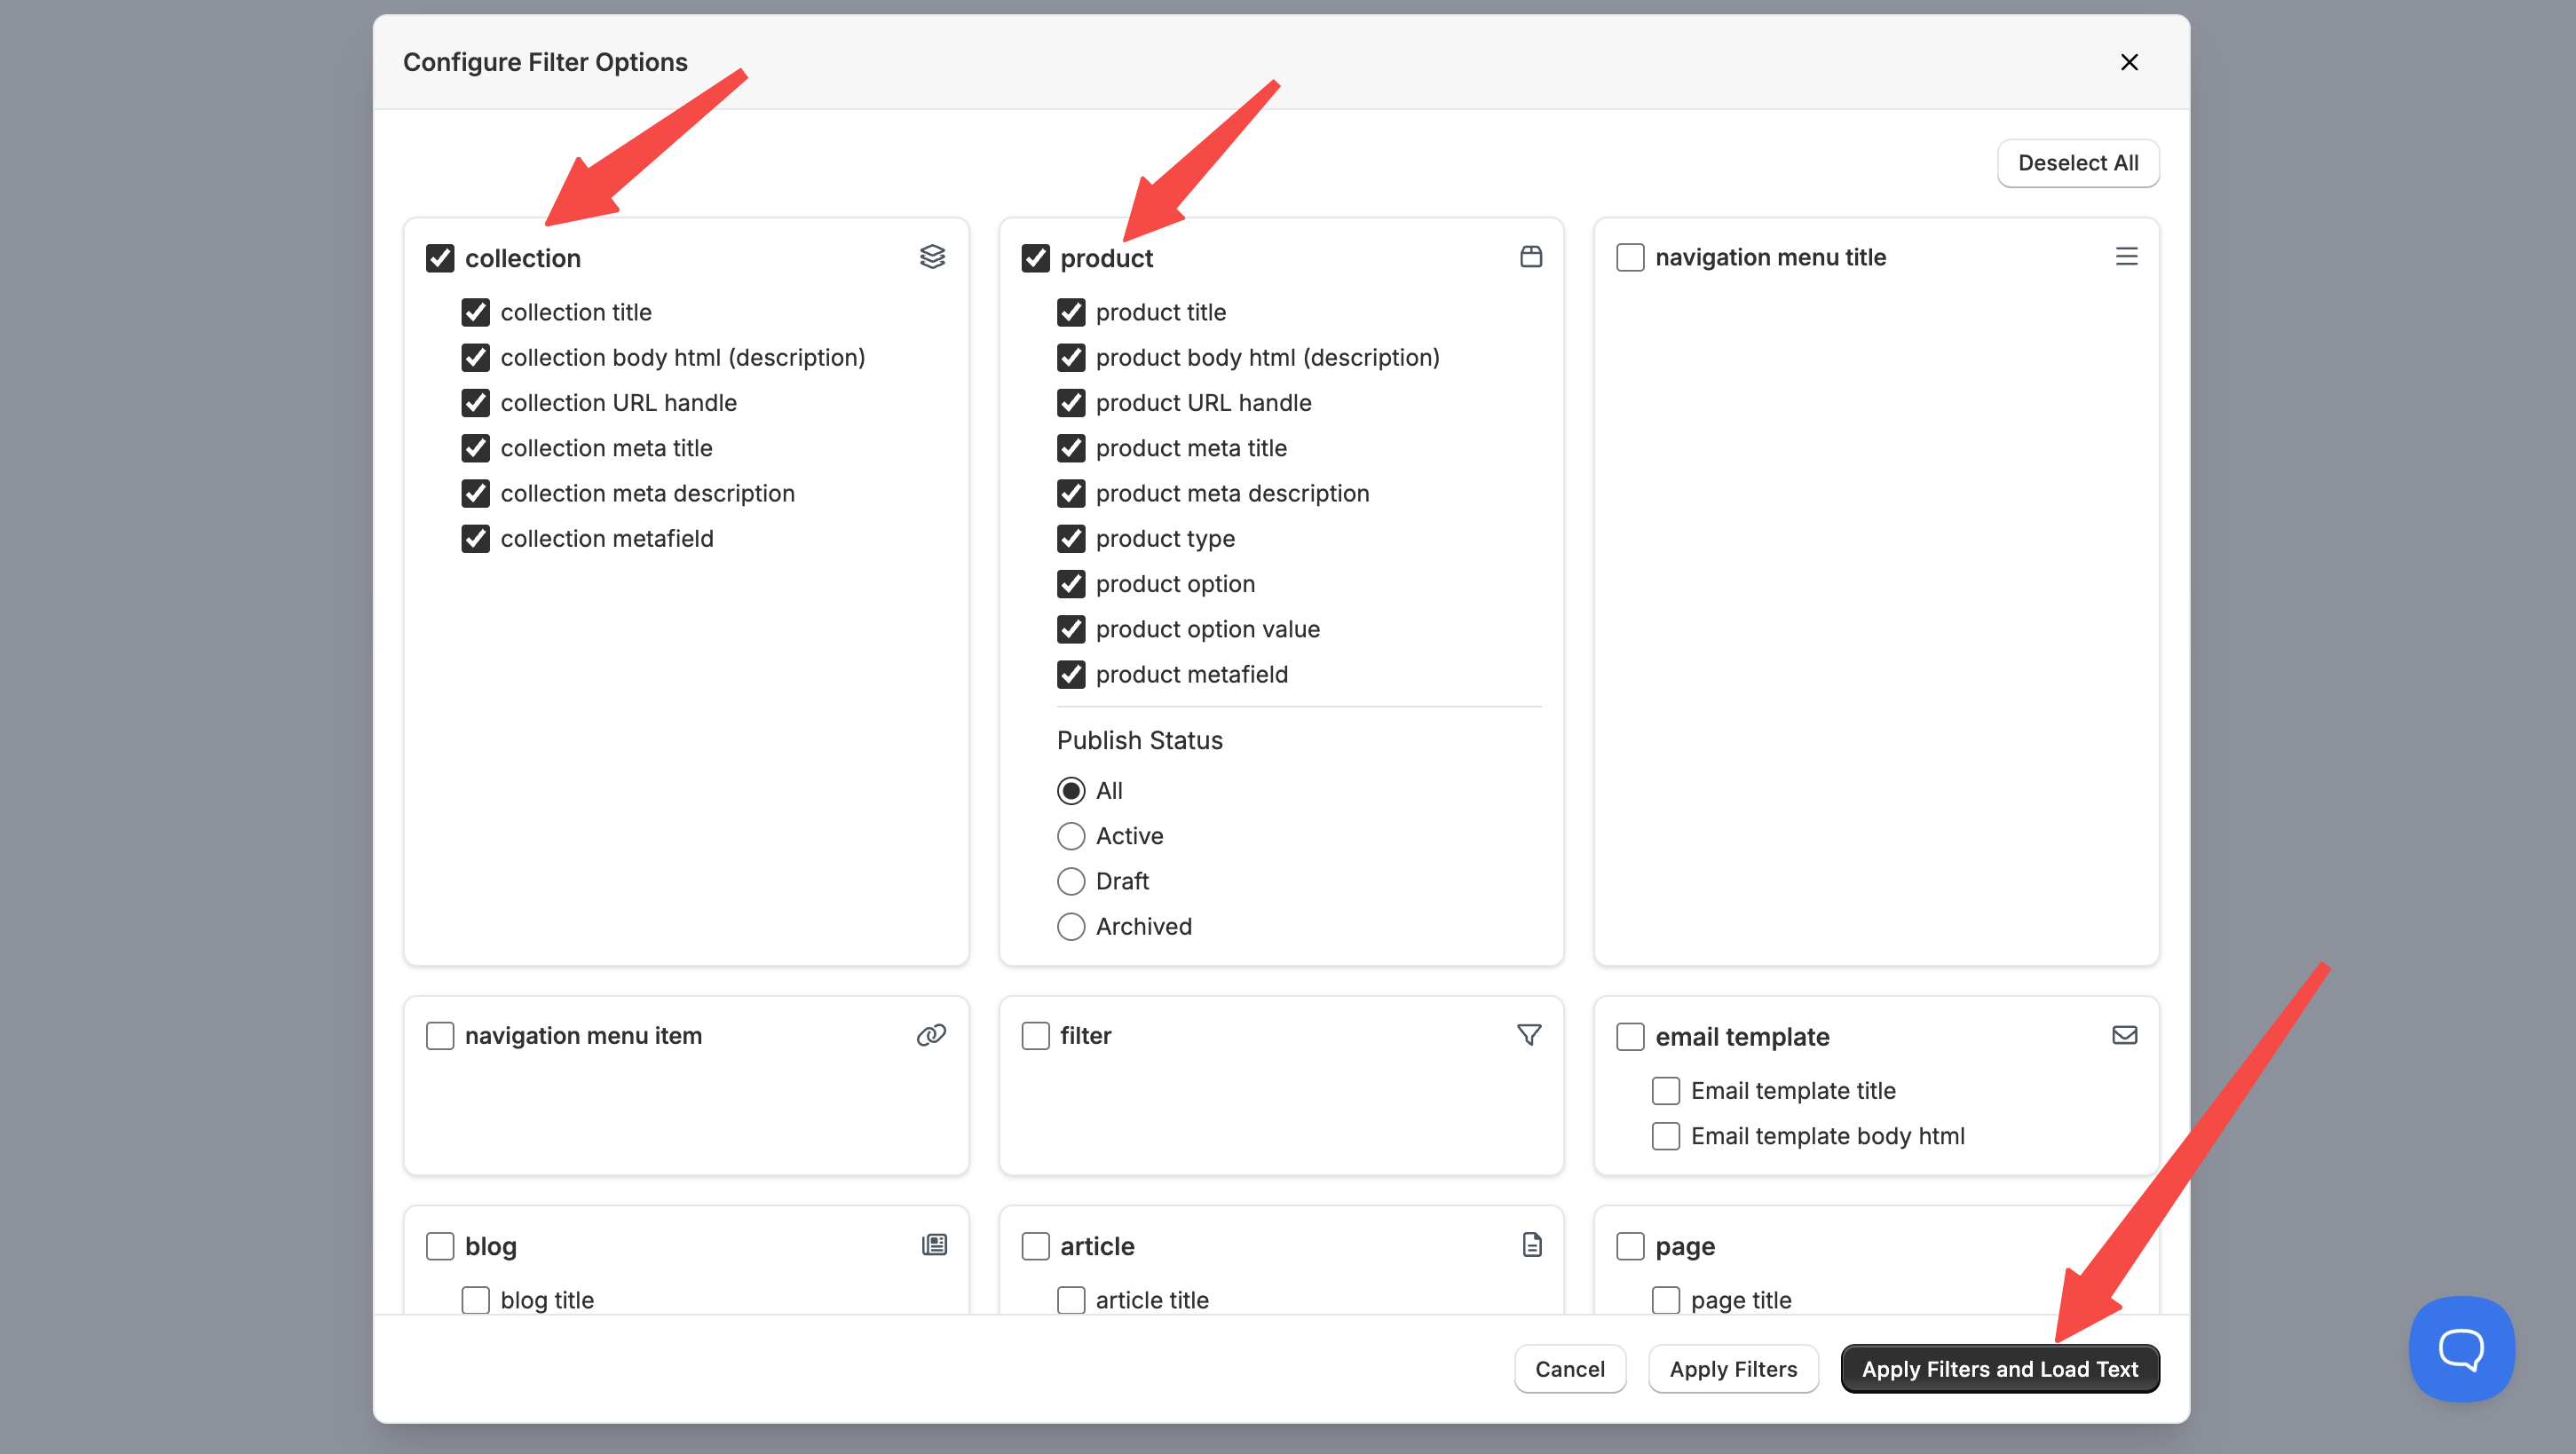Screen dimensions: 2576x1454
Task: Click the navigation menu title hamburger icon
Action: [x=2126, y=257]
